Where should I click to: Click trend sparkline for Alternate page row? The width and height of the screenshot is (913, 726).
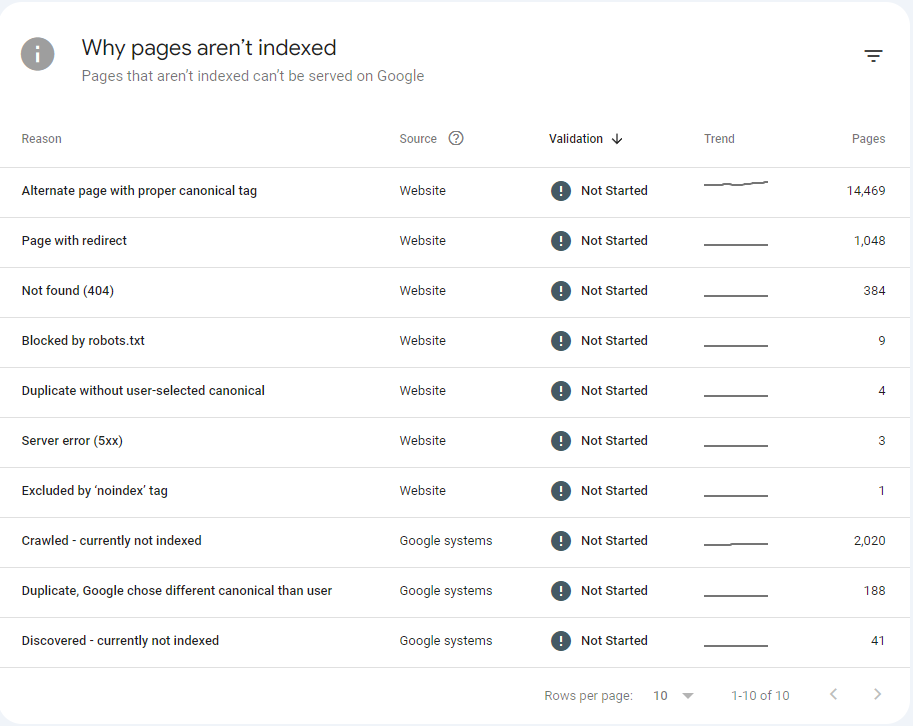(735, 184)
